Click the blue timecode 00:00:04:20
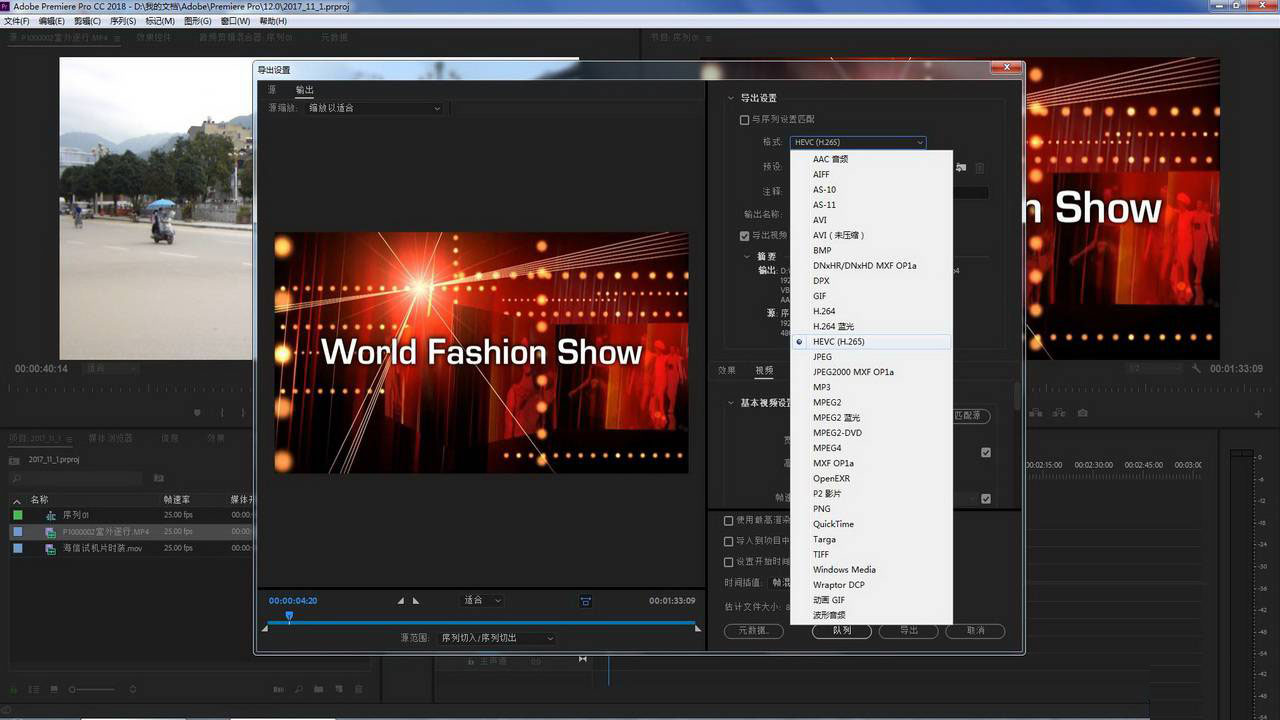1280x720 pixels. (x=293, y=601)
